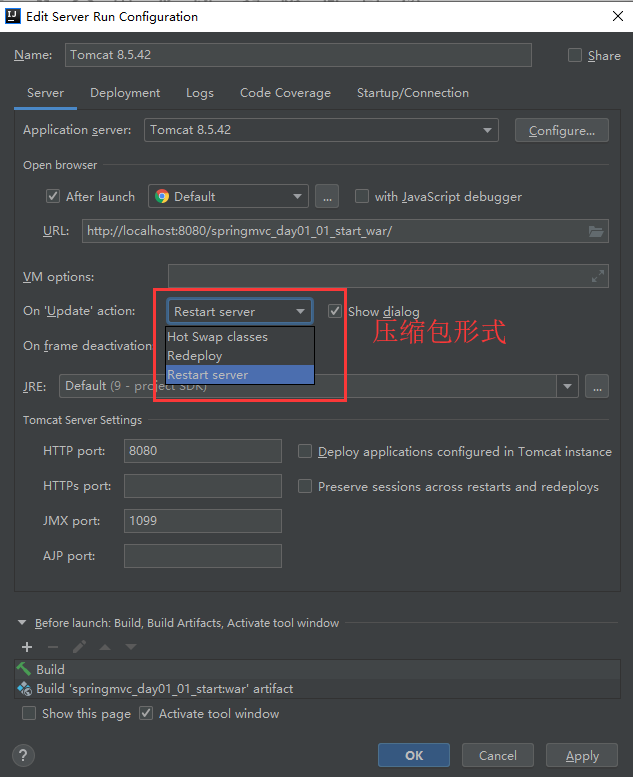
Task: Collapse the Before launch section
Action: pyautogui.click(x=22, y=622)
